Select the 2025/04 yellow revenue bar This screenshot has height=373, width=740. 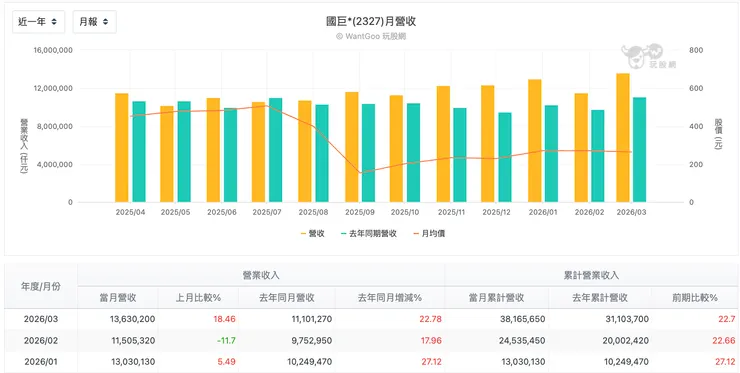point(122,148)
